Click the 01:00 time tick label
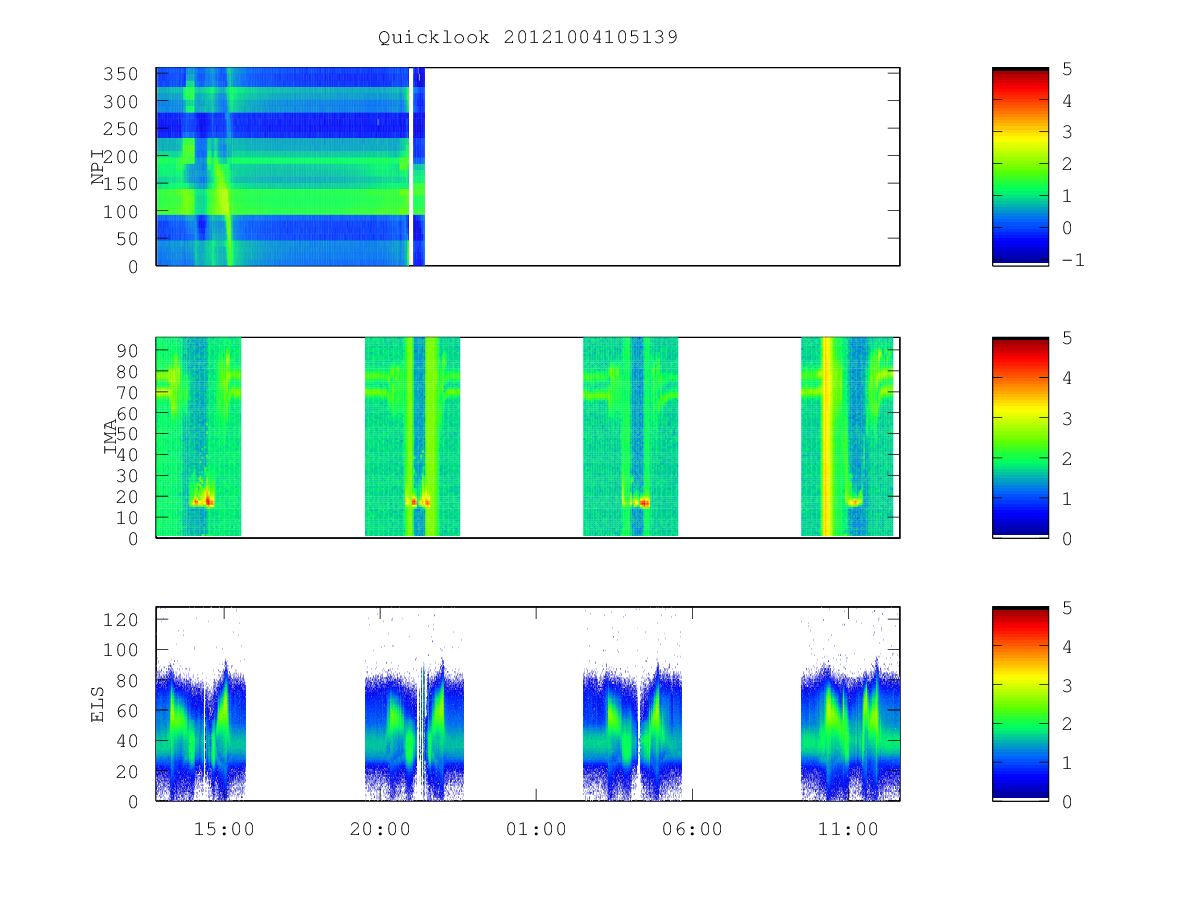The image size is (1200, 900). coord(536,829)
